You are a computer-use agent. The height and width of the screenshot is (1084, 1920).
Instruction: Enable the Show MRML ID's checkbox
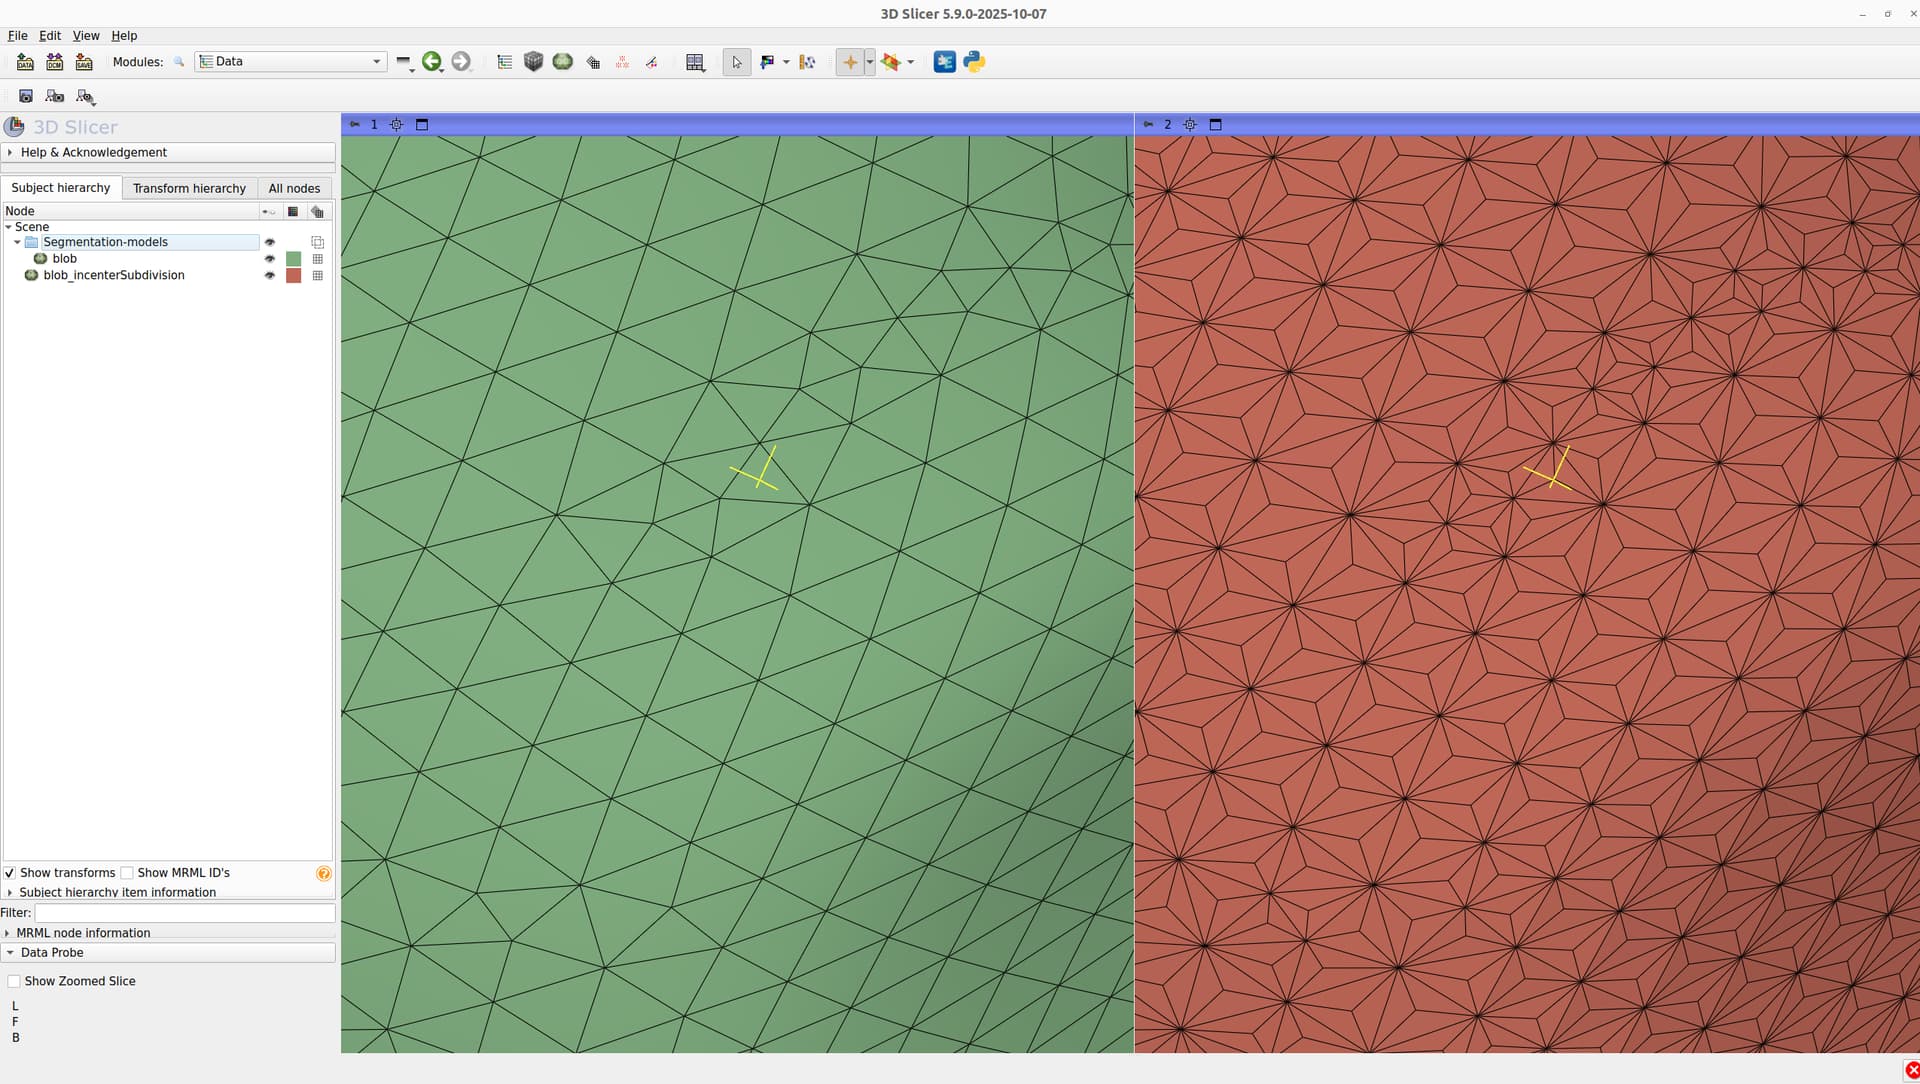tap(127, 873)
